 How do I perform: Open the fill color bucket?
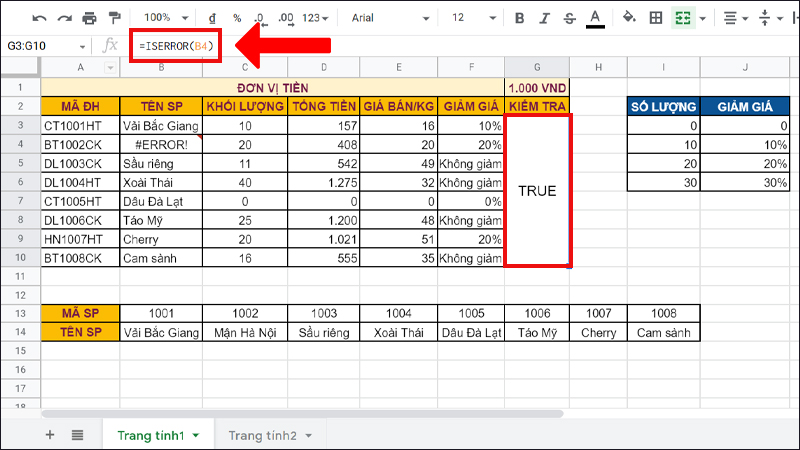click(x=629, y=18)
